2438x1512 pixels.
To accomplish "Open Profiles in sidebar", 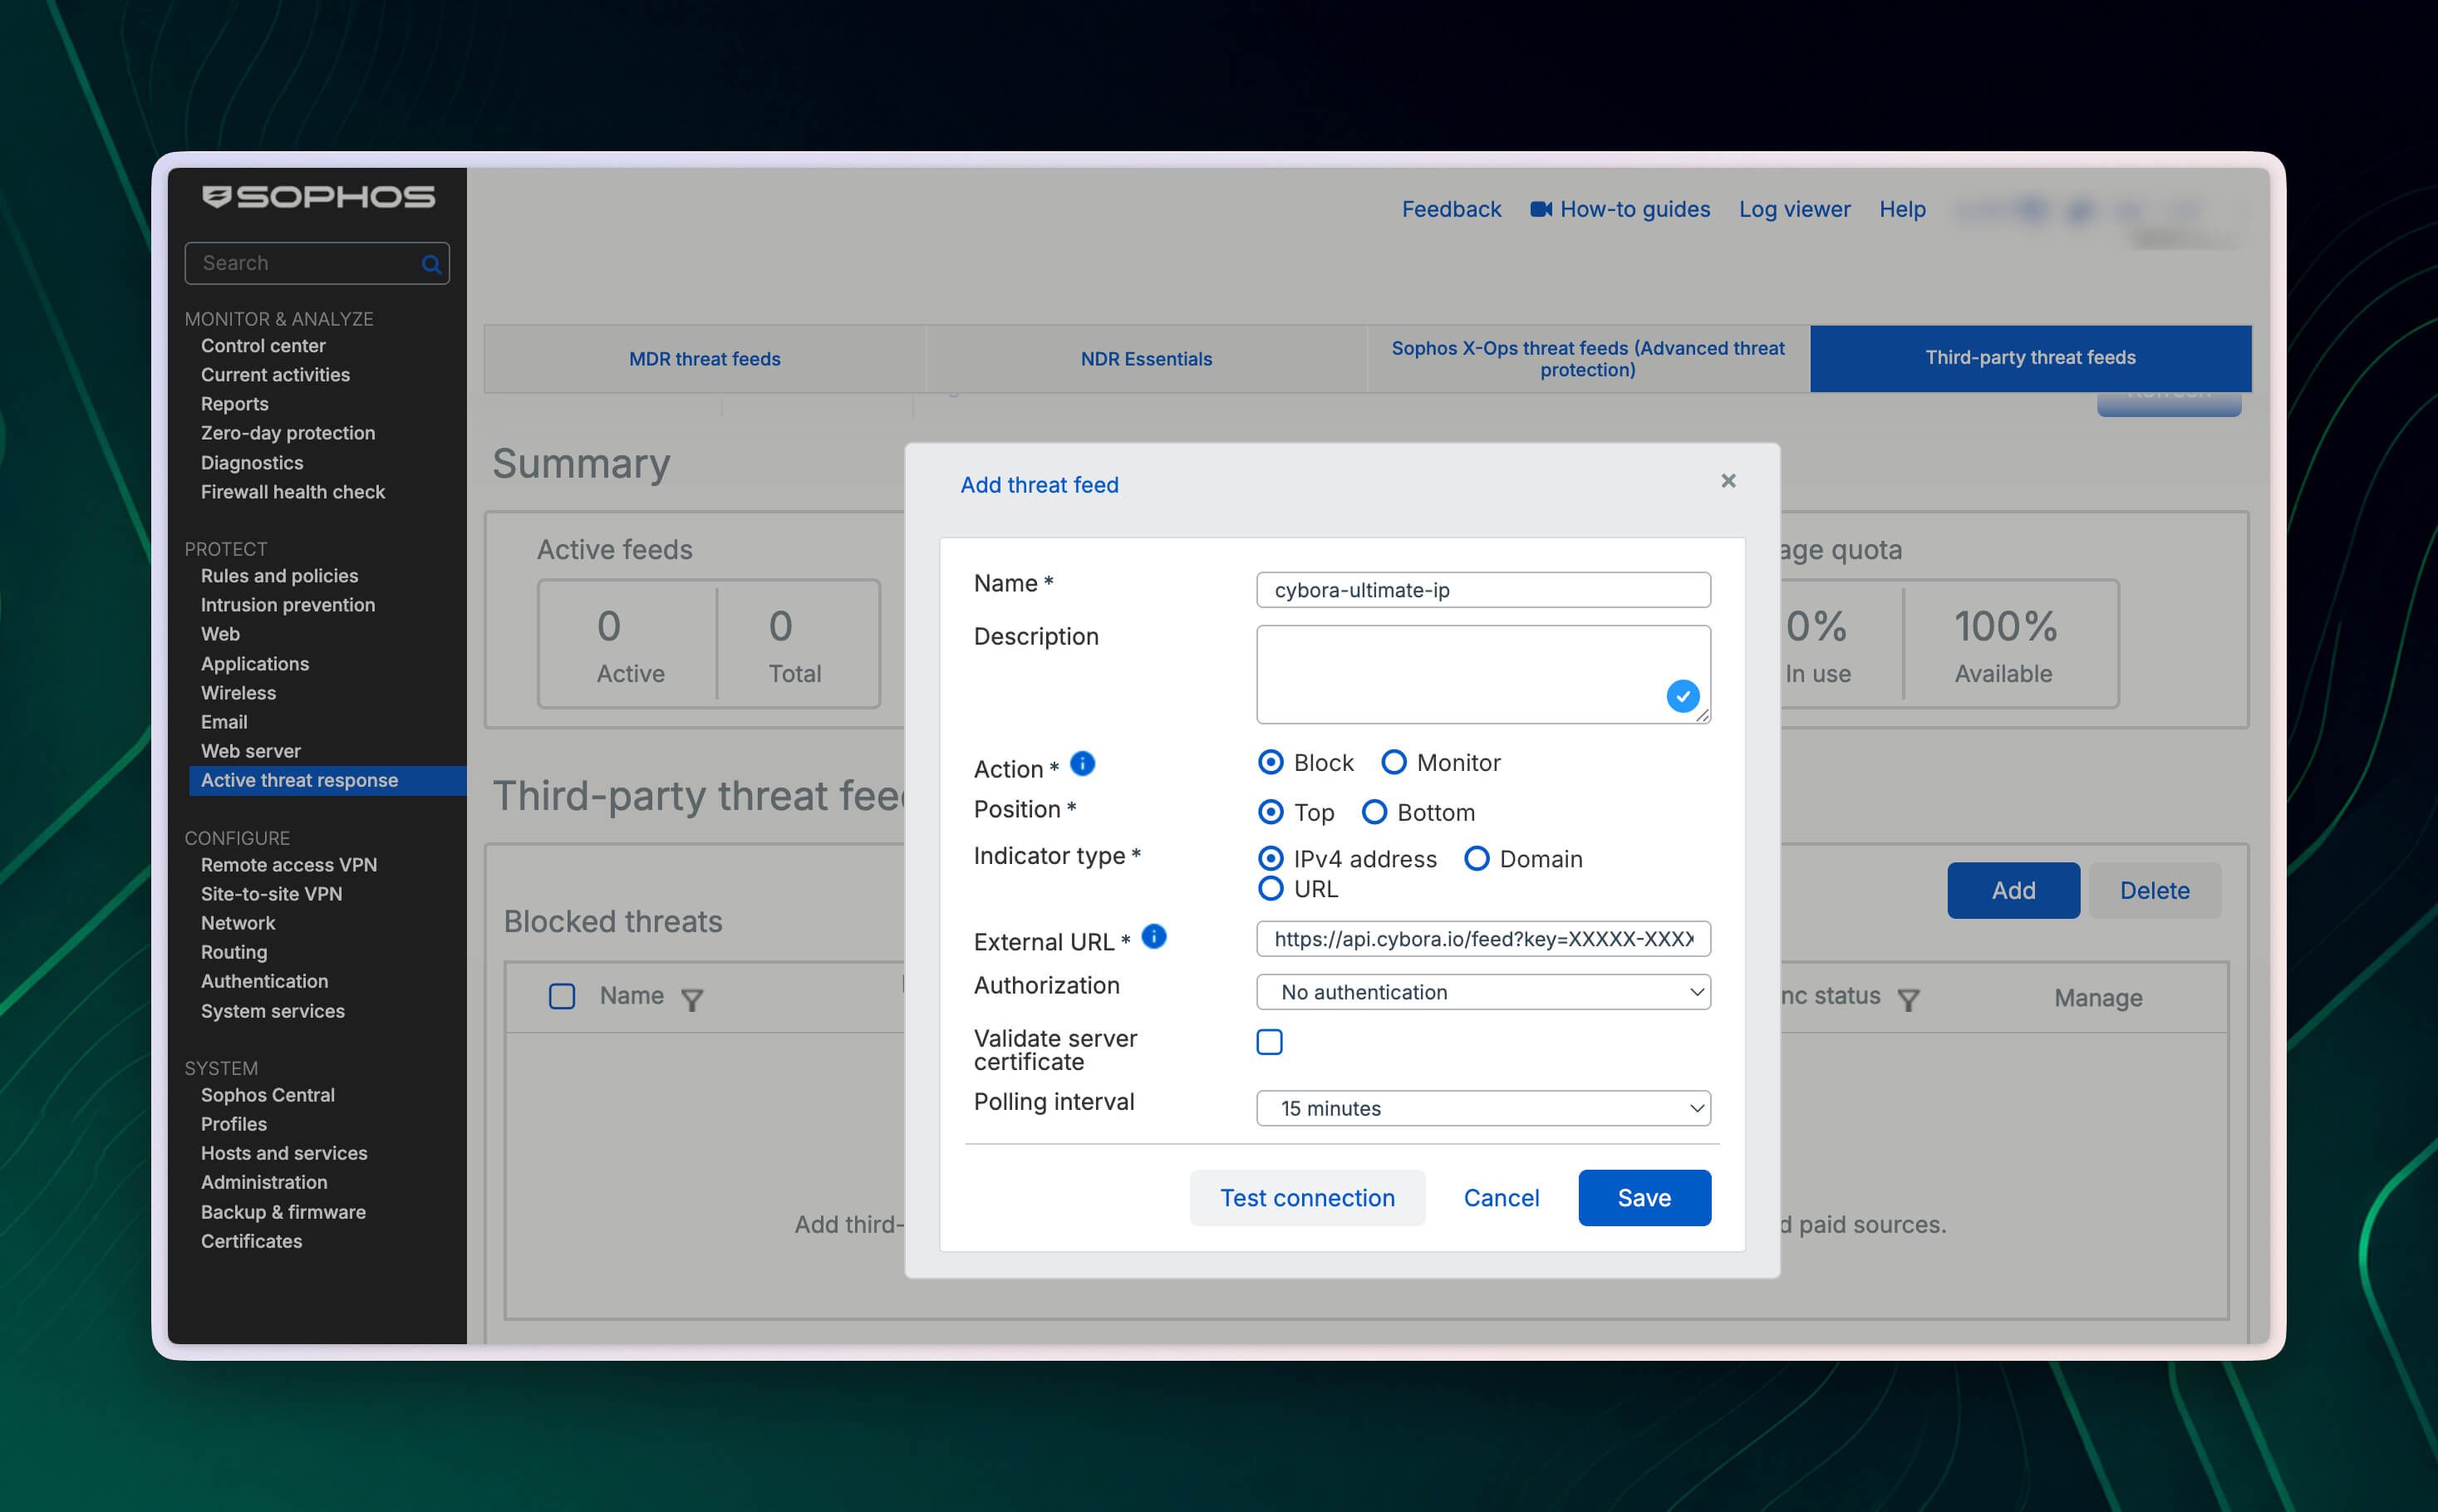I will click(x=234, y=1124).
